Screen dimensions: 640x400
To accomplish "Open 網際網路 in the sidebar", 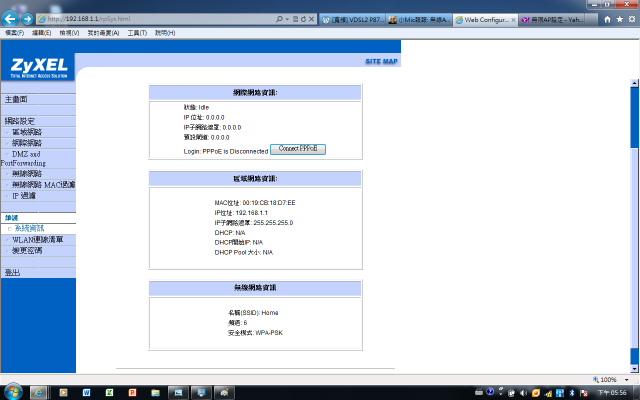I will click(27, 143).
